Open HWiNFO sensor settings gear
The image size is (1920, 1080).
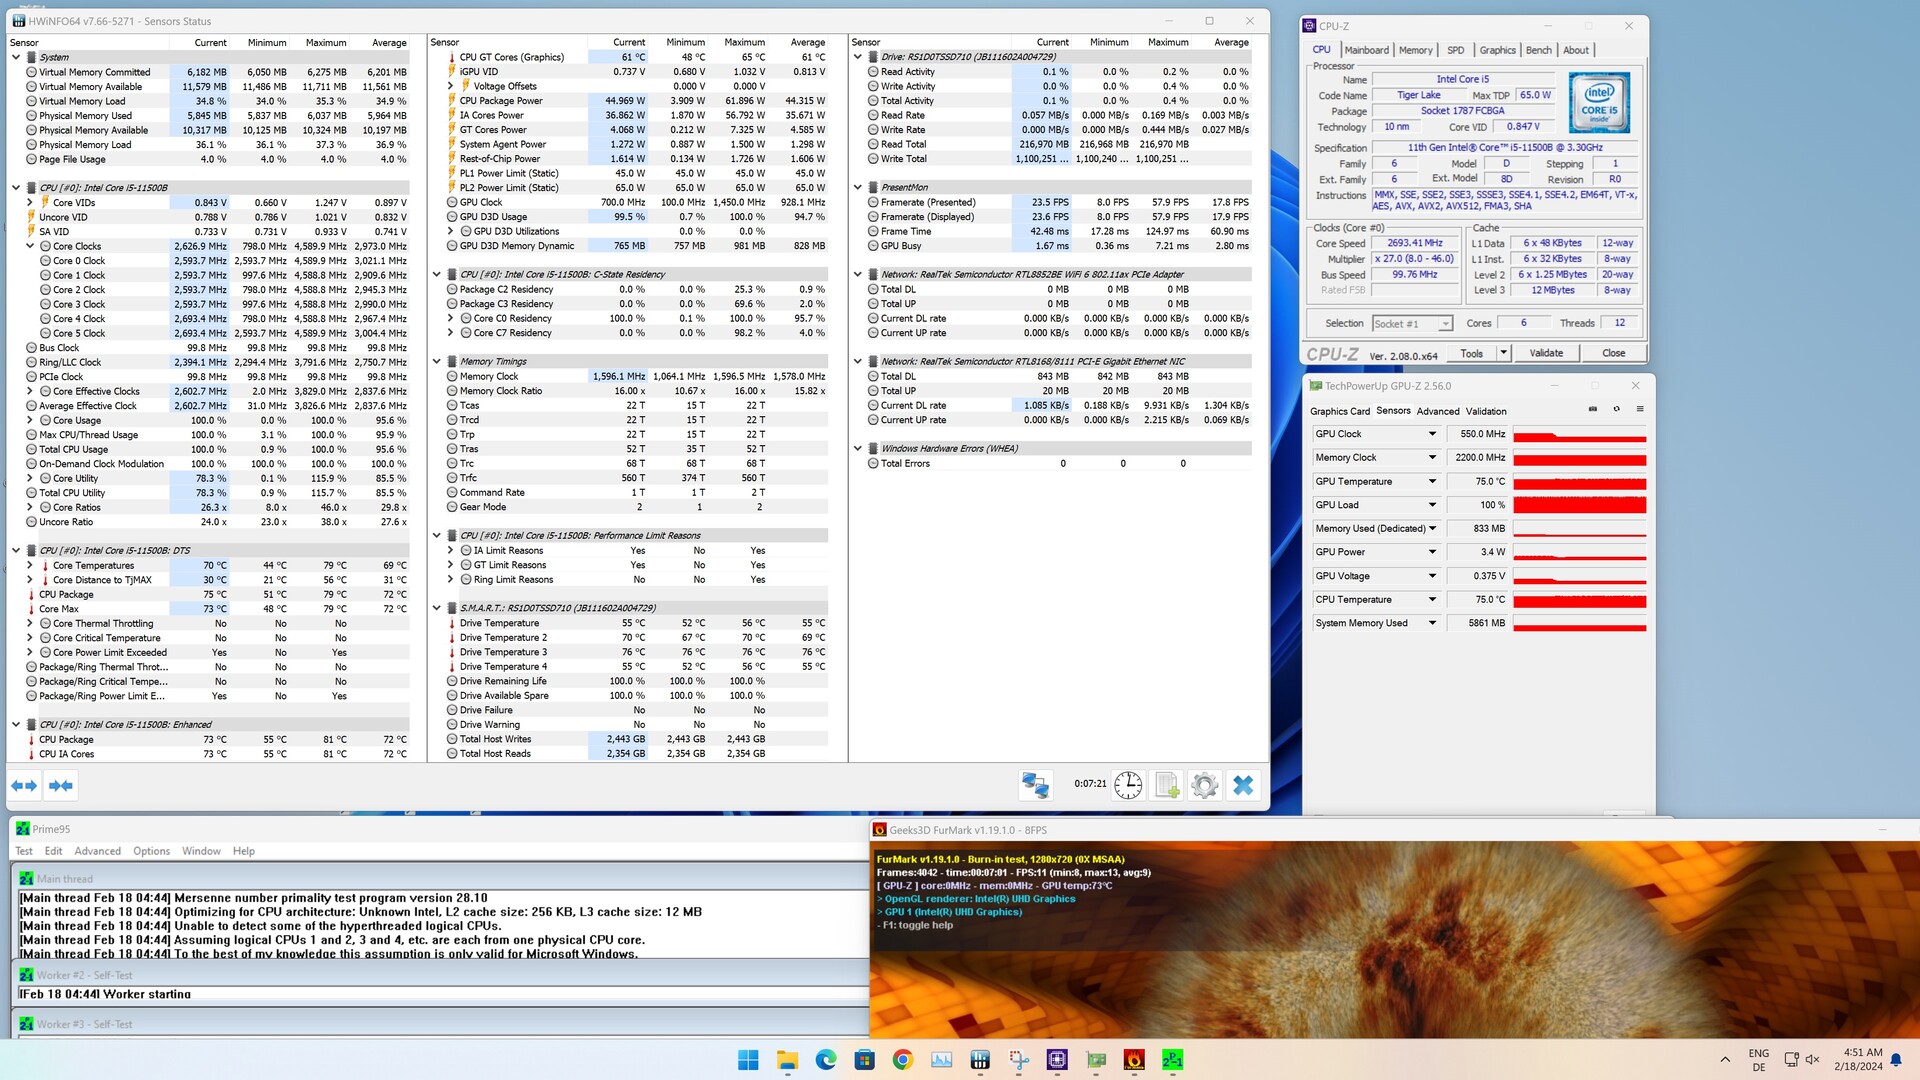[1205, 785]
